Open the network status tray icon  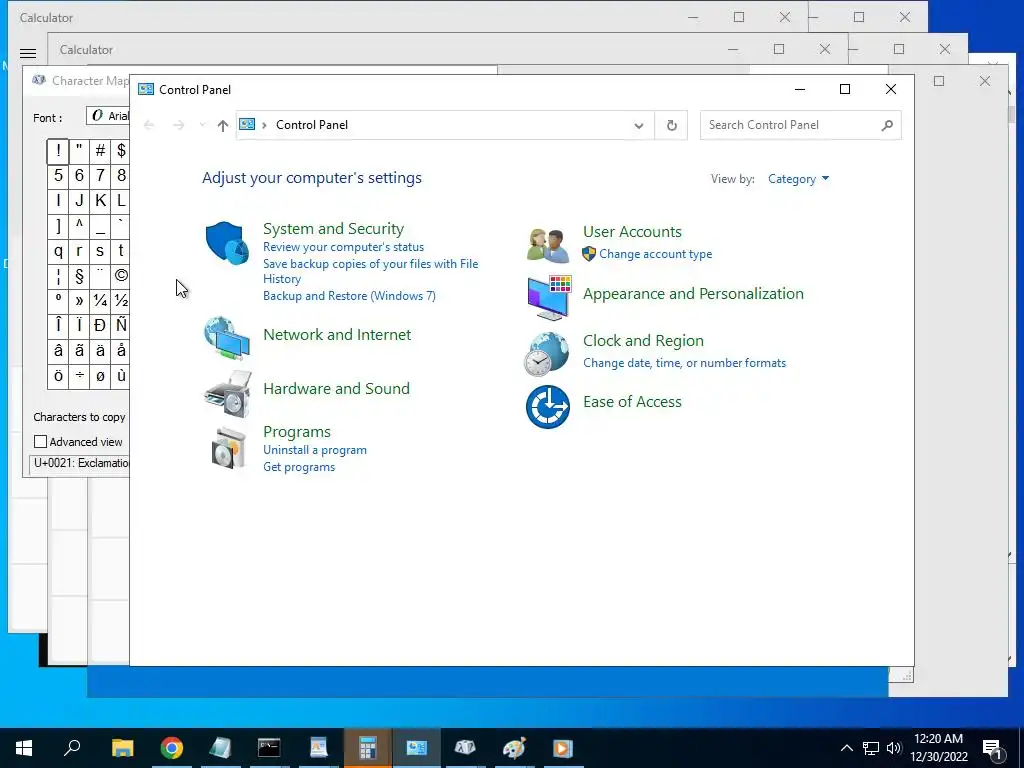pyautogui.click(x=871, y=748)
